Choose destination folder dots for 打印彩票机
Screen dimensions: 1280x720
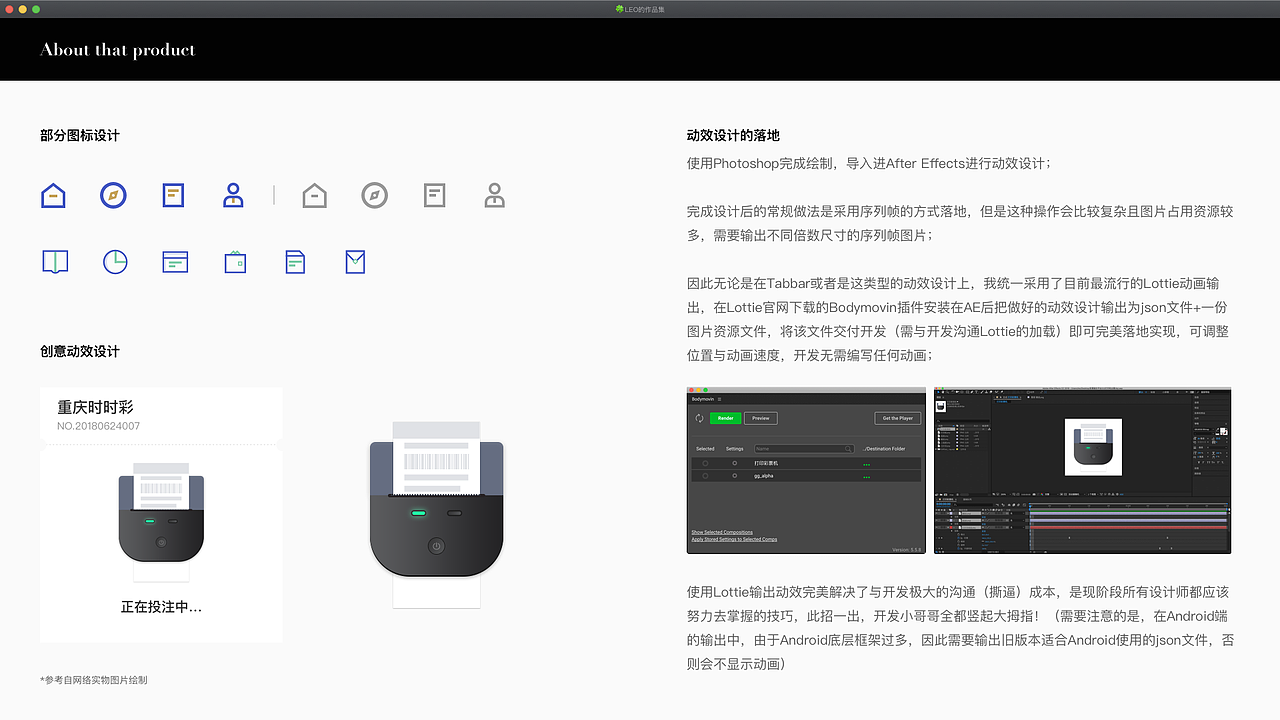pos(867,465)
